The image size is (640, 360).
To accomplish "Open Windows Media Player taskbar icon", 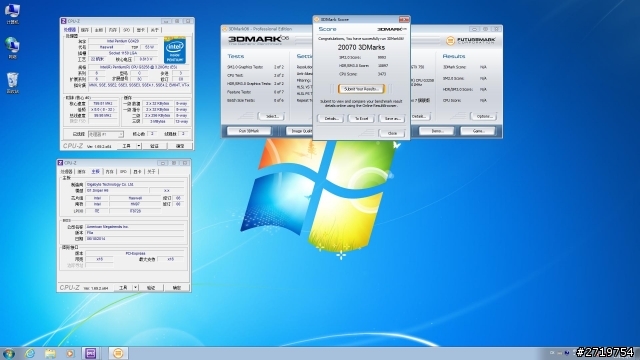I will pos(70,353).
